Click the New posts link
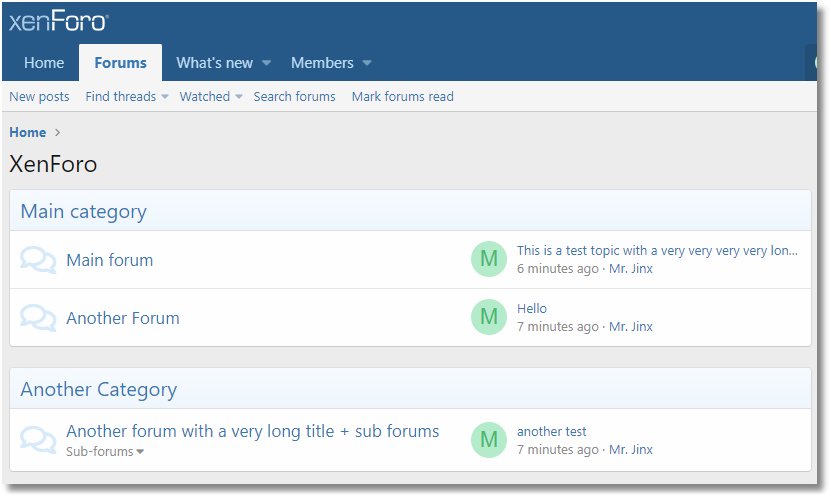The image size is (831, 498). pos(39,96)
